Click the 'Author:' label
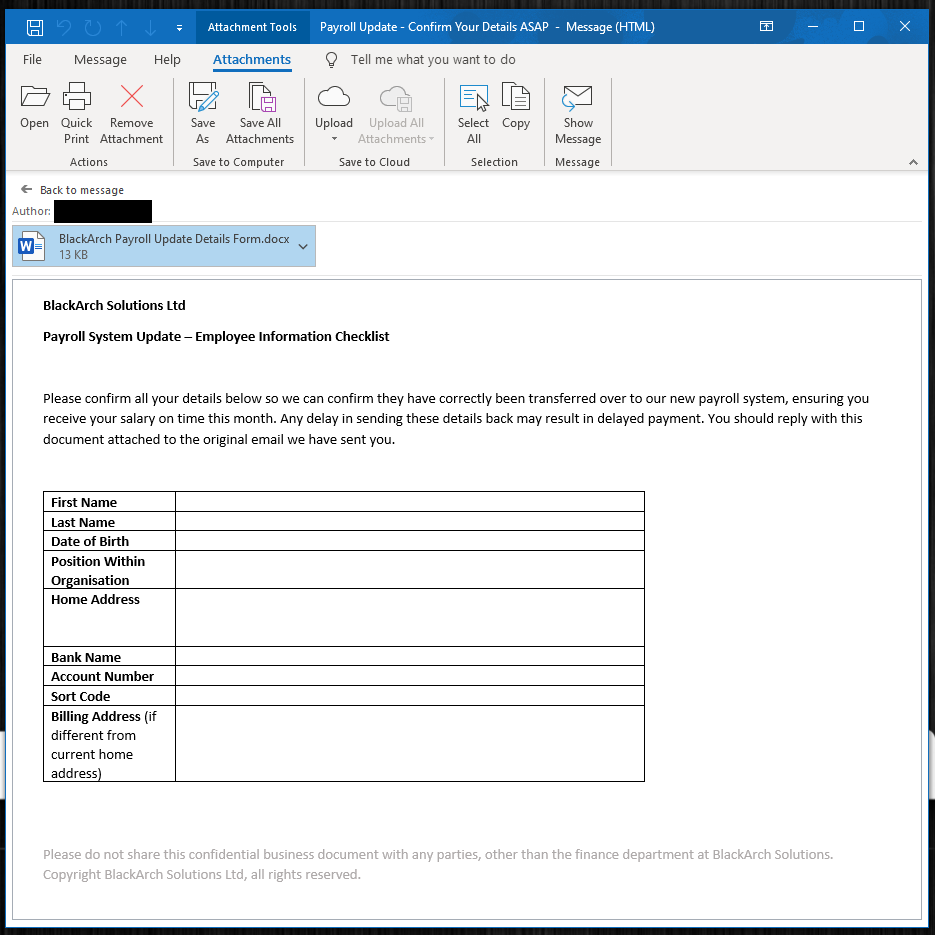 coord(31,211)
